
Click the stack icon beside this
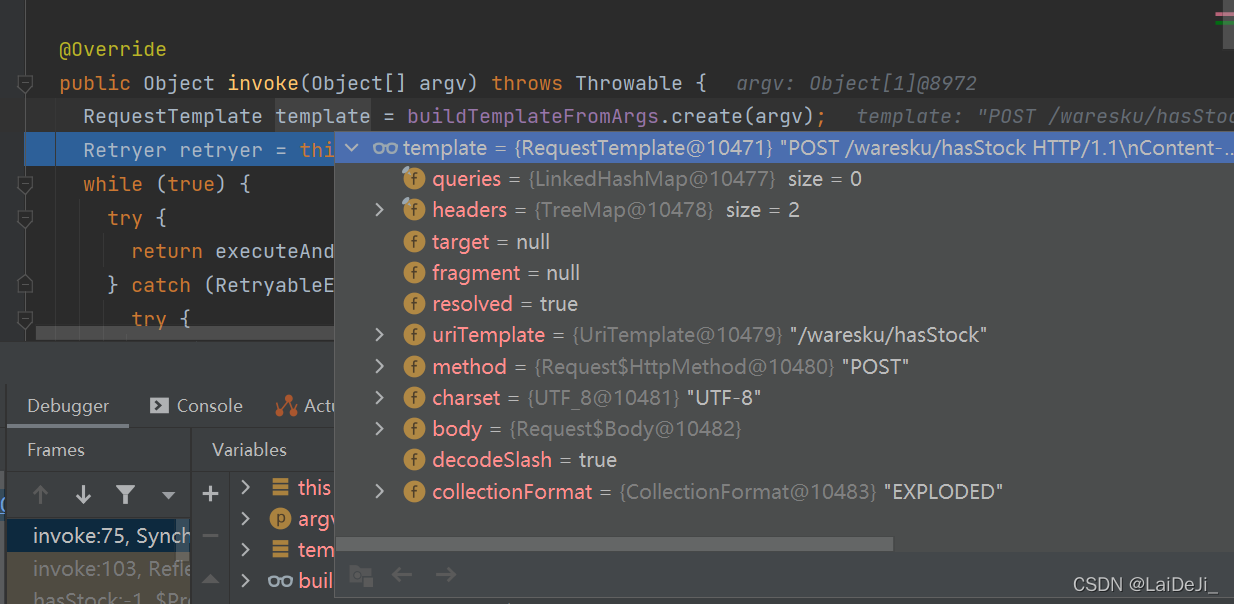click(x=281, y=488)
